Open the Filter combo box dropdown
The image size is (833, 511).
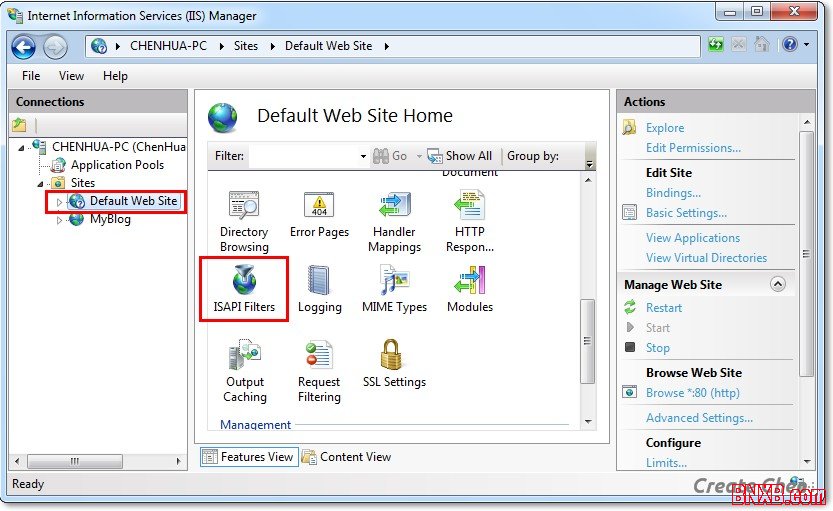[x=363, y=156]
